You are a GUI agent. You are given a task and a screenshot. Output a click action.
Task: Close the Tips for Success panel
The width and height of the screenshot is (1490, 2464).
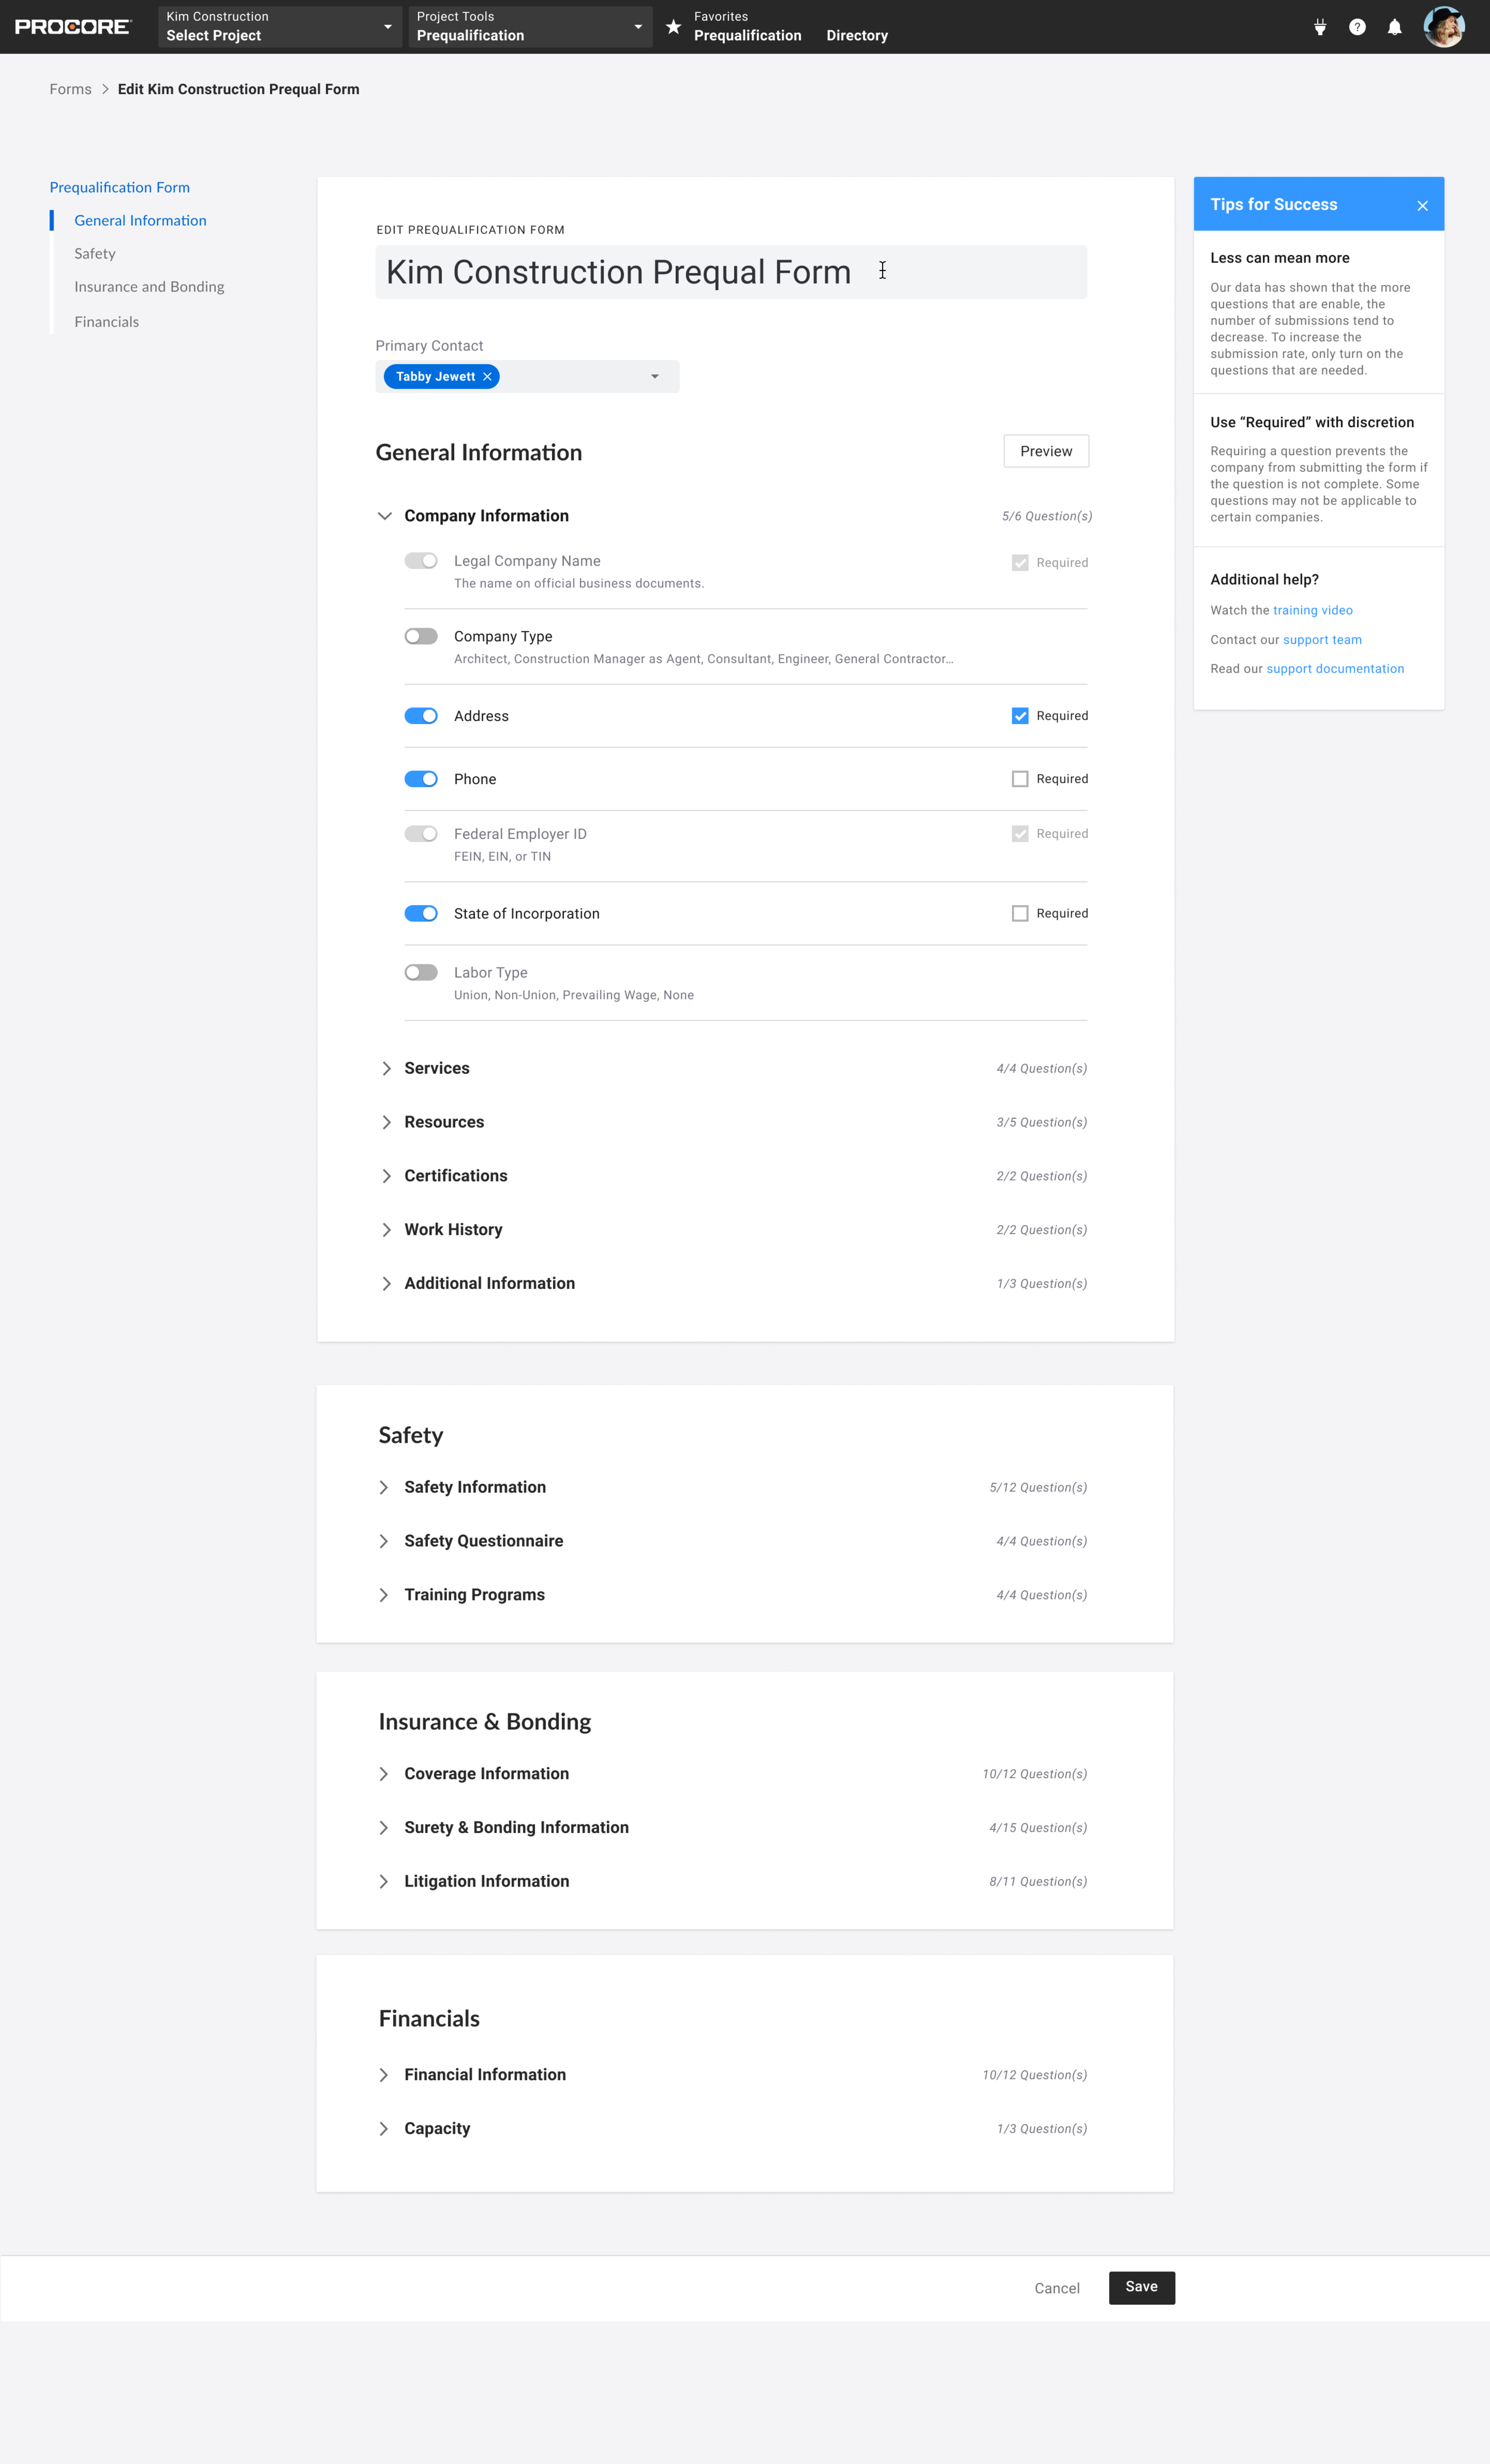pyautogui.click(x=1422, y=206)
